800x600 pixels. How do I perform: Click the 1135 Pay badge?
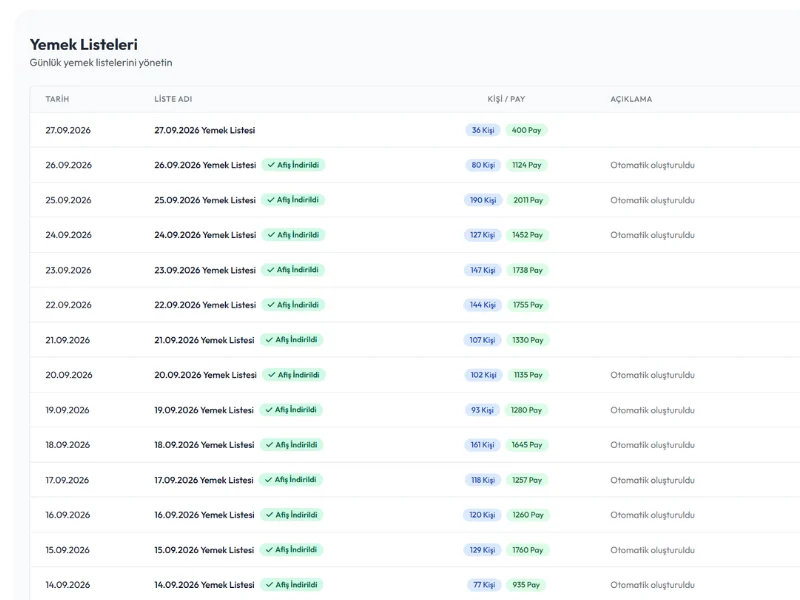point(528,375)
